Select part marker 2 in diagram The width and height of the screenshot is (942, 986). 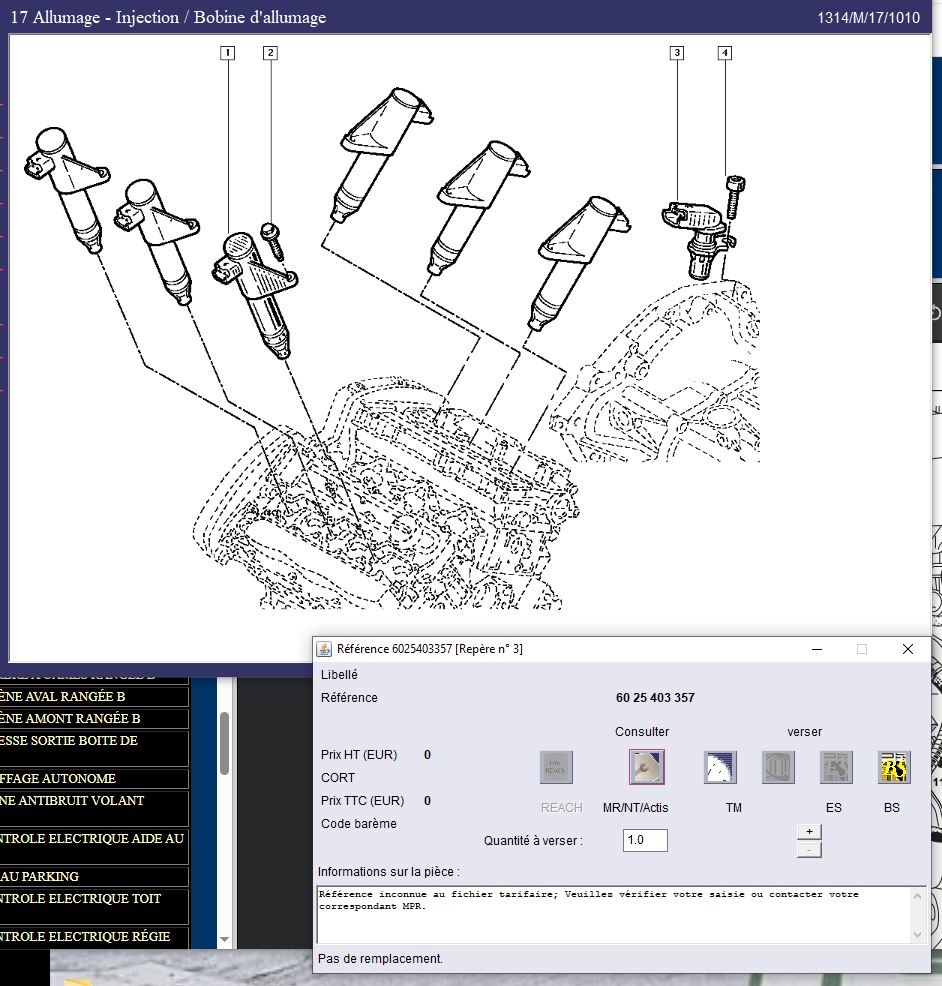point(269,52)
